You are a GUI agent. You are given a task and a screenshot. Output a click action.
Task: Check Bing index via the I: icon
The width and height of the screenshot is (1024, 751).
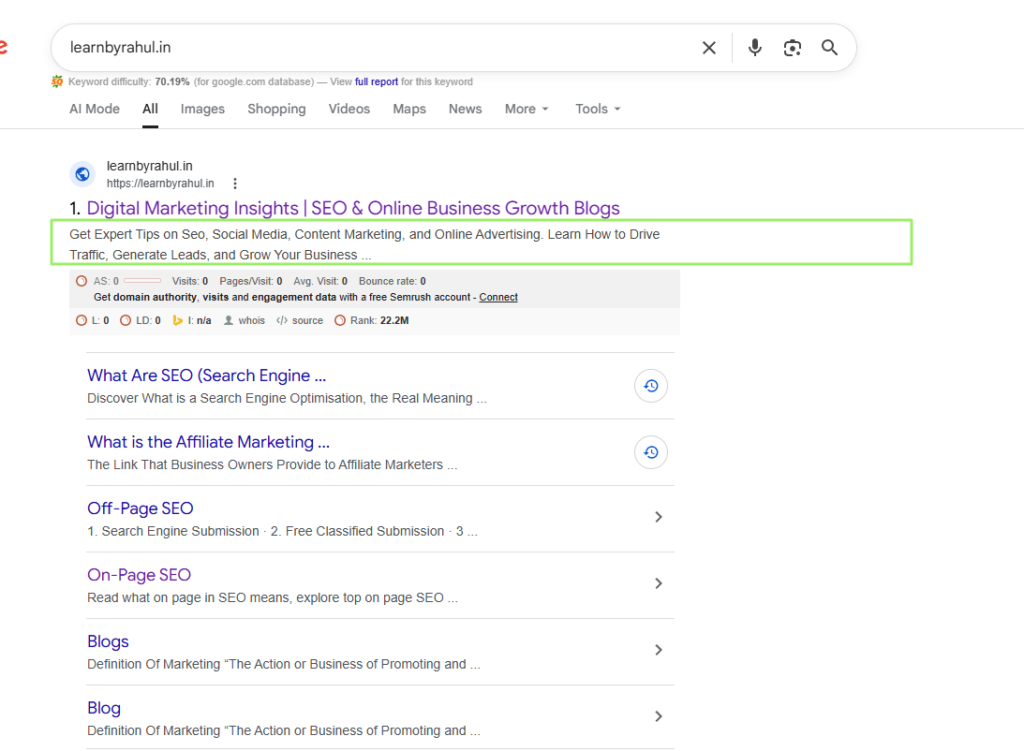click(x=187, y=320)
